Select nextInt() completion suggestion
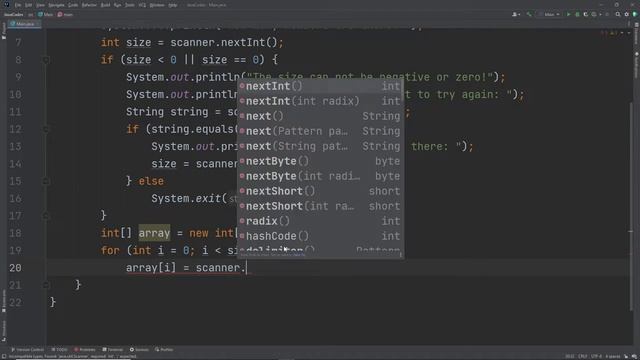The image size is (640, 360). (320, 86)
